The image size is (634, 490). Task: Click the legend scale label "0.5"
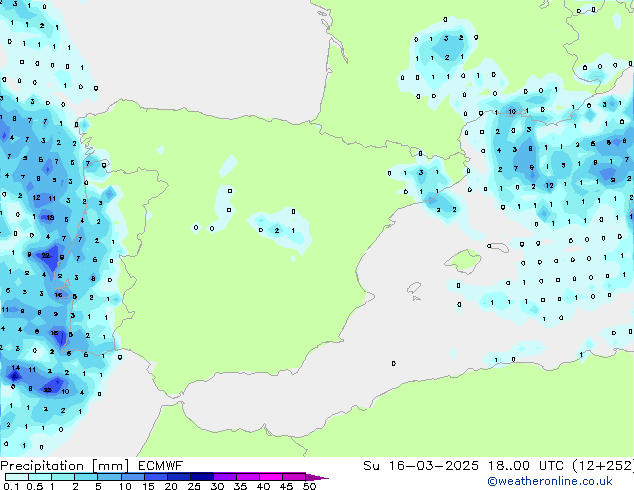pos(34,486)
